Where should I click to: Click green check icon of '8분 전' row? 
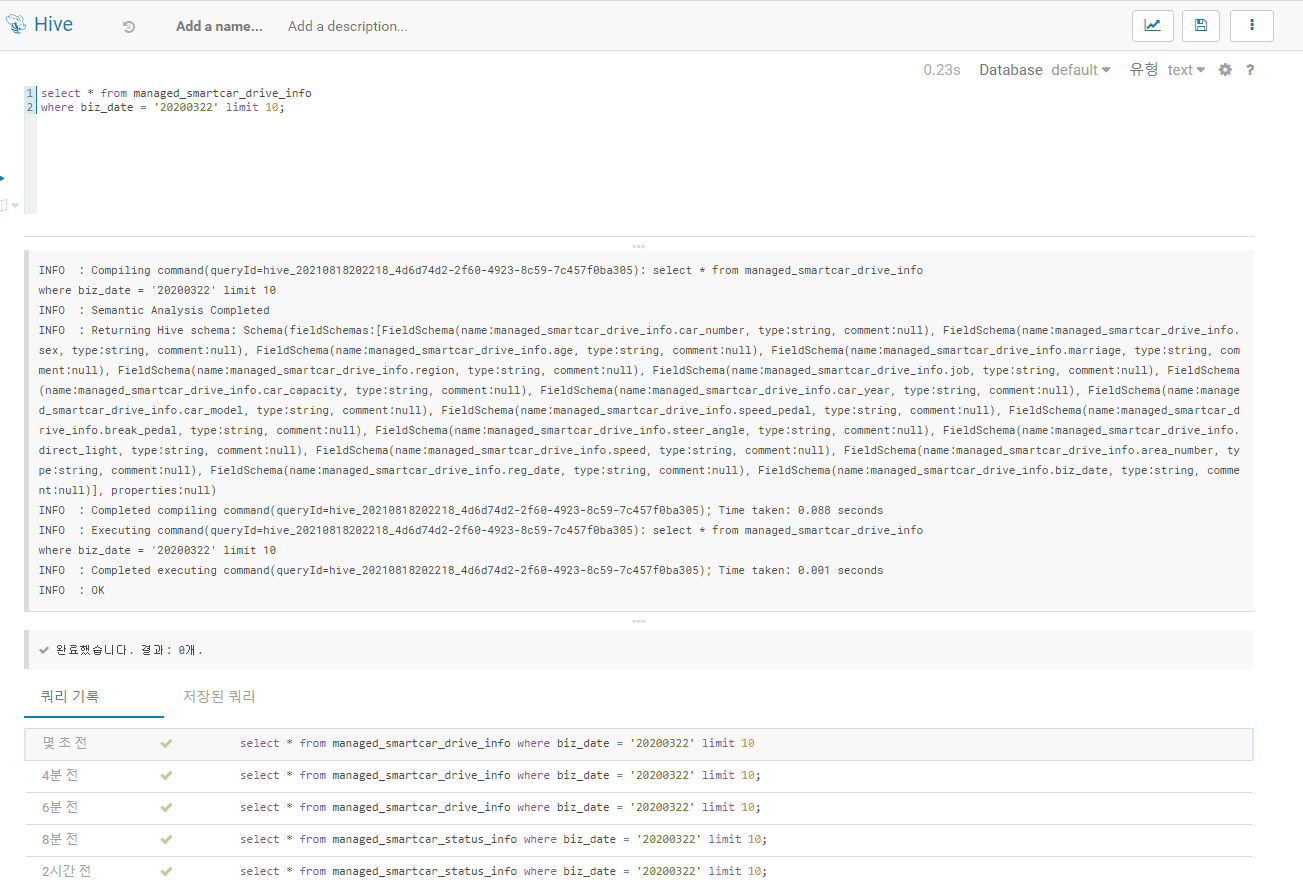[x=166, y=839]
